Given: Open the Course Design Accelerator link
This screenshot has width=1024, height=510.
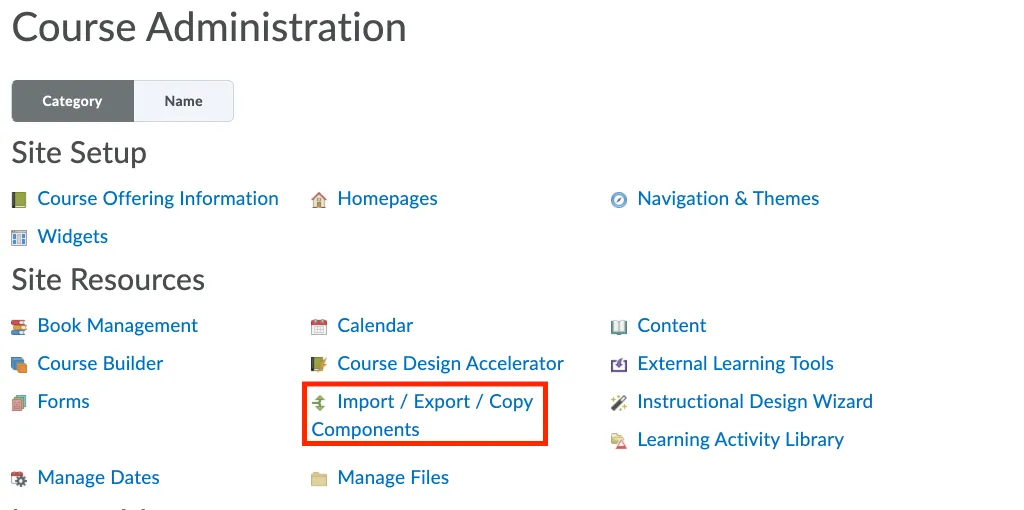Looking at the screenshot, I should click(x=451, y=364).
